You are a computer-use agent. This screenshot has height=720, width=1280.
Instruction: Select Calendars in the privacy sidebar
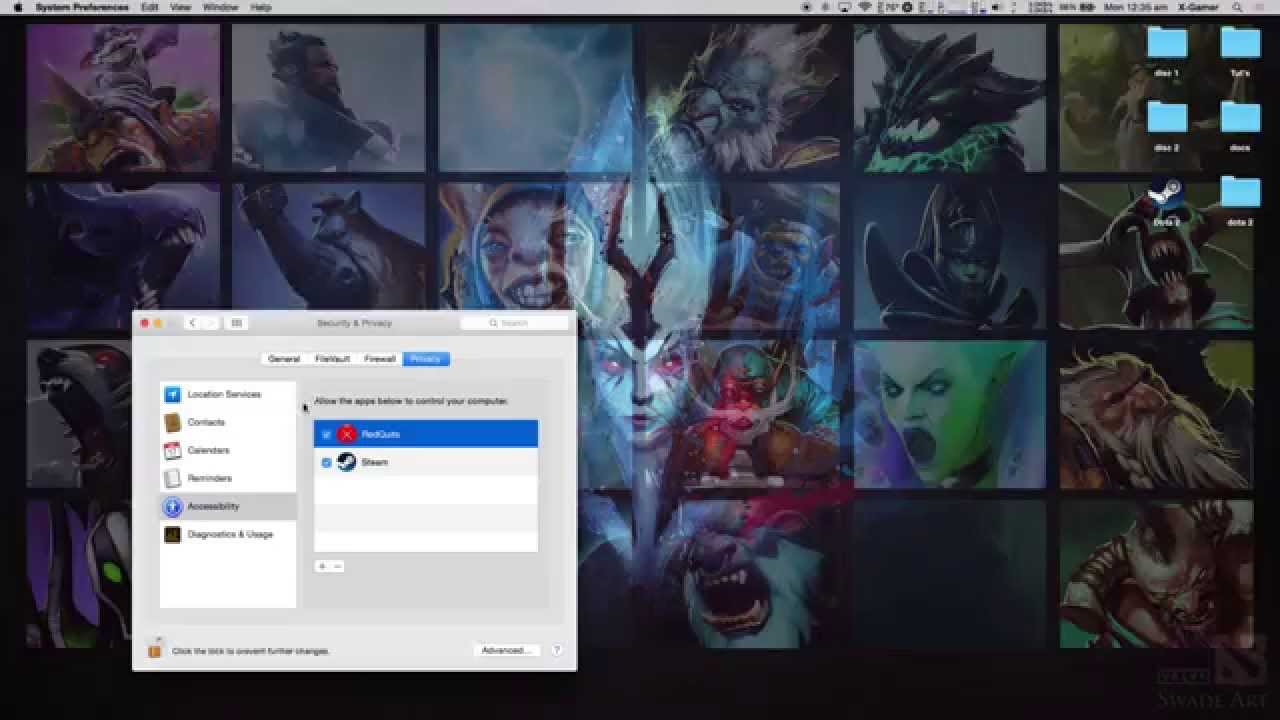[228, 450]
